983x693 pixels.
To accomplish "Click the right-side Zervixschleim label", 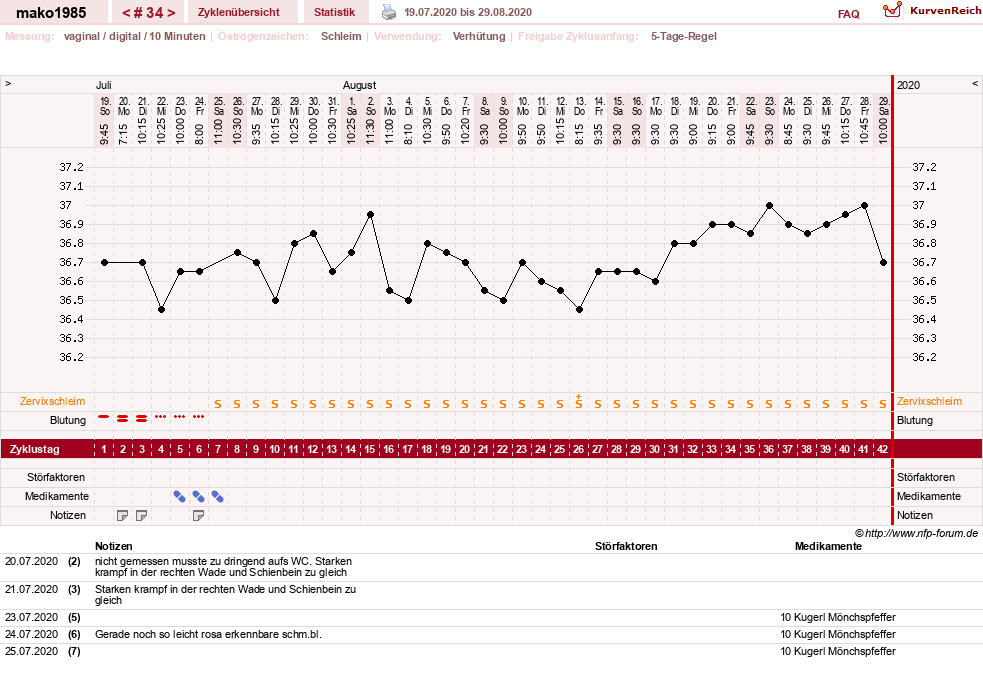I will click(x=929, y=401).
